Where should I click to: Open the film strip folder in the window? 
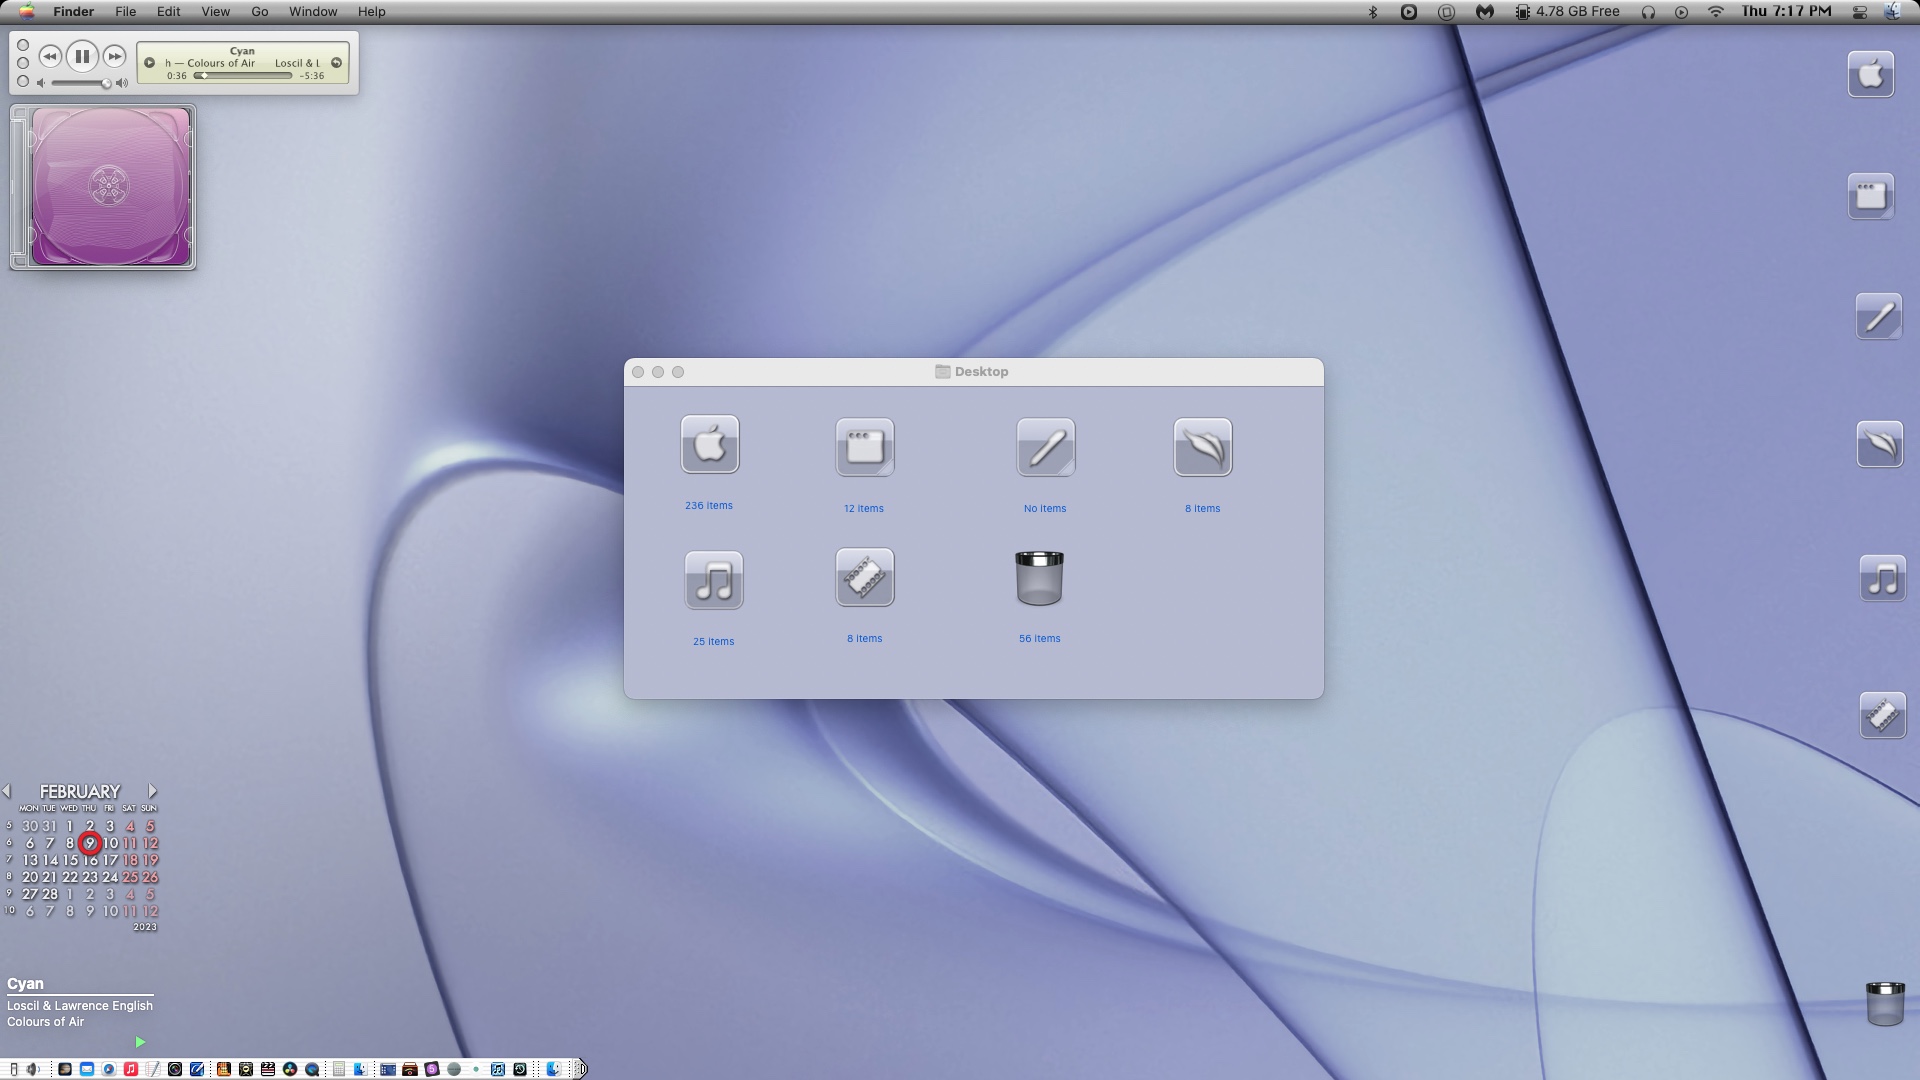[x=864, y=577]
